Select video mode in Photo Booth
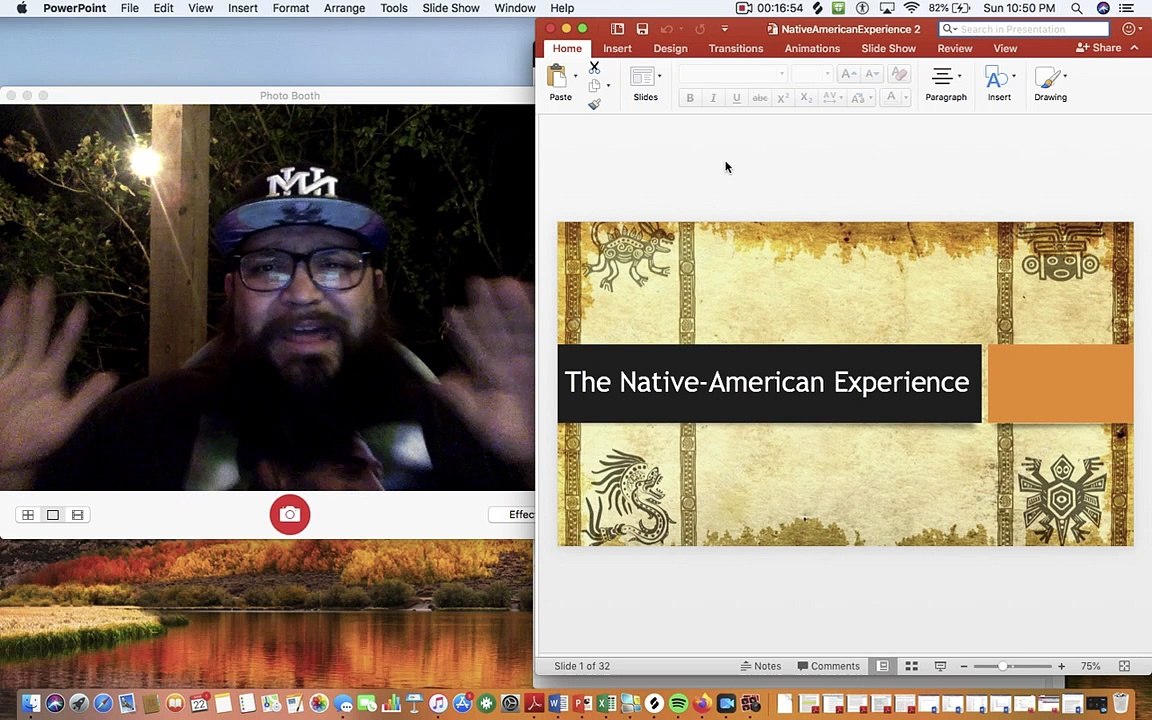This screenshot has width=1152, height=720. pos(78,515)
